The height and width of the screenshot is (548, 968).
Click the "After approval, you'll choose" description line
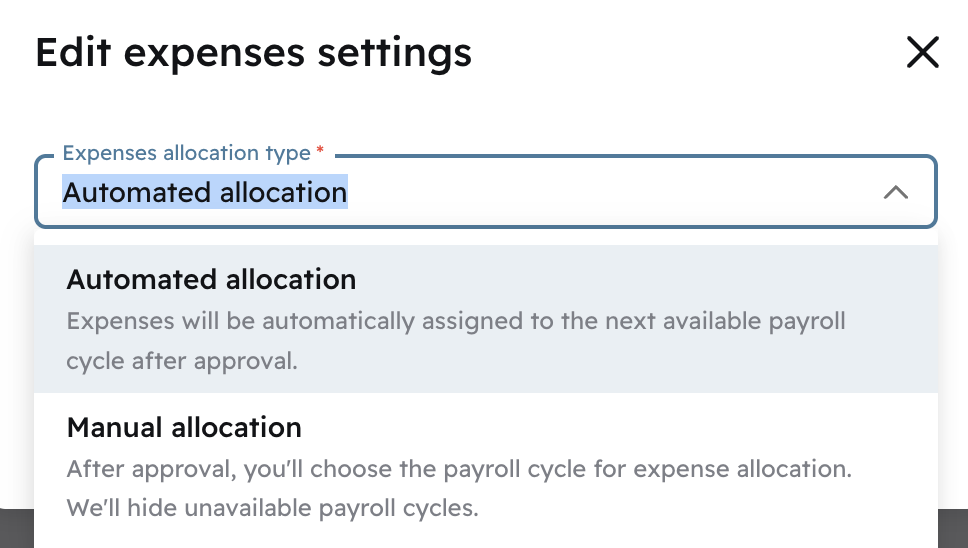coord(459,469)
